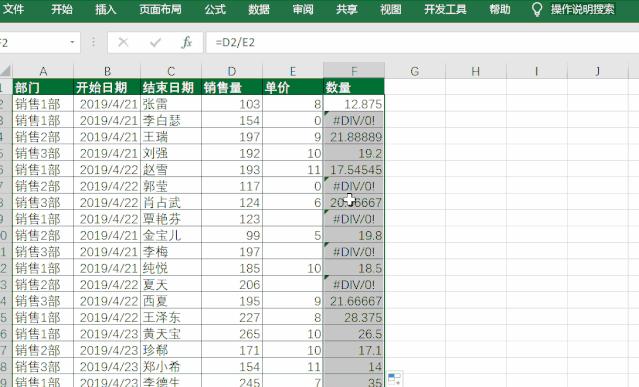Open the 共享 ribbon tab
This screenshot has height=387, width=639.
pyautogui.click(x=347, y=9)
